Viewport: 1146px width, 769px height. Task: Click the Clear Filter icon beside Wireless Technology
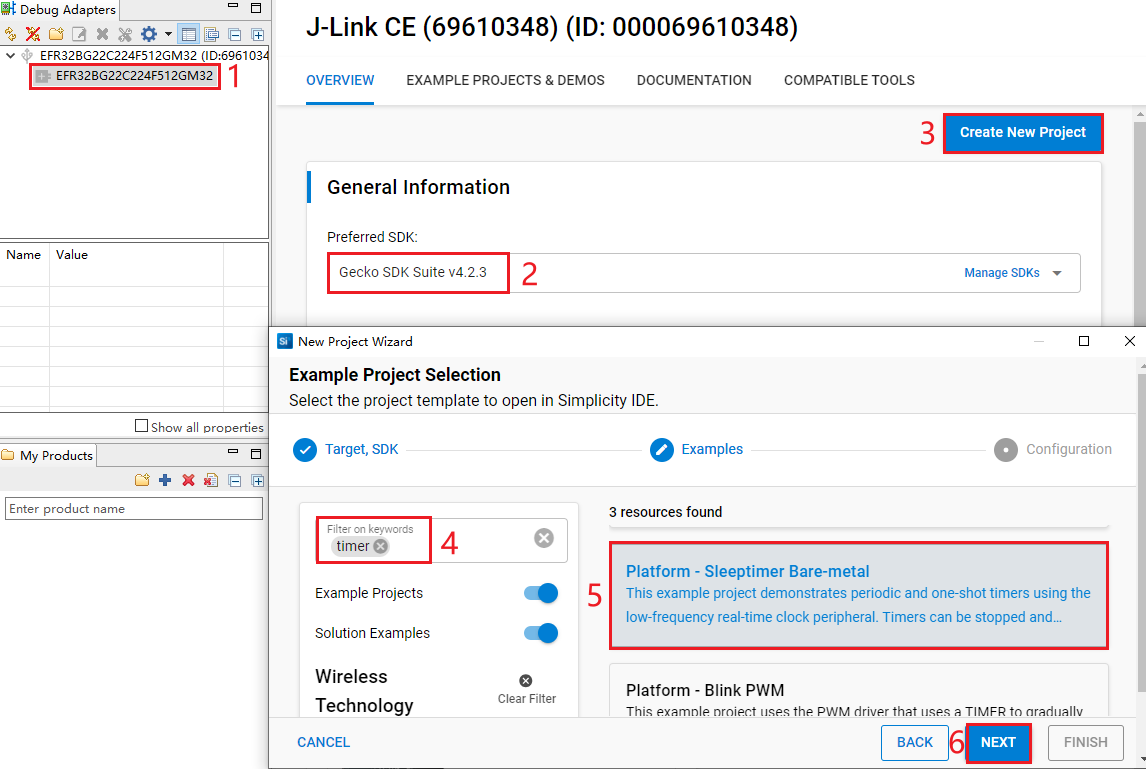pyautogui.click(x=526, y=681)
